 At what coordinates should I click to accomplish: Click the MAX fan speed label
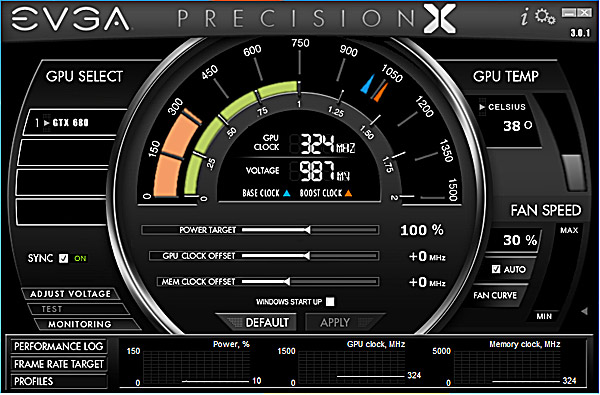coord(569,230)
